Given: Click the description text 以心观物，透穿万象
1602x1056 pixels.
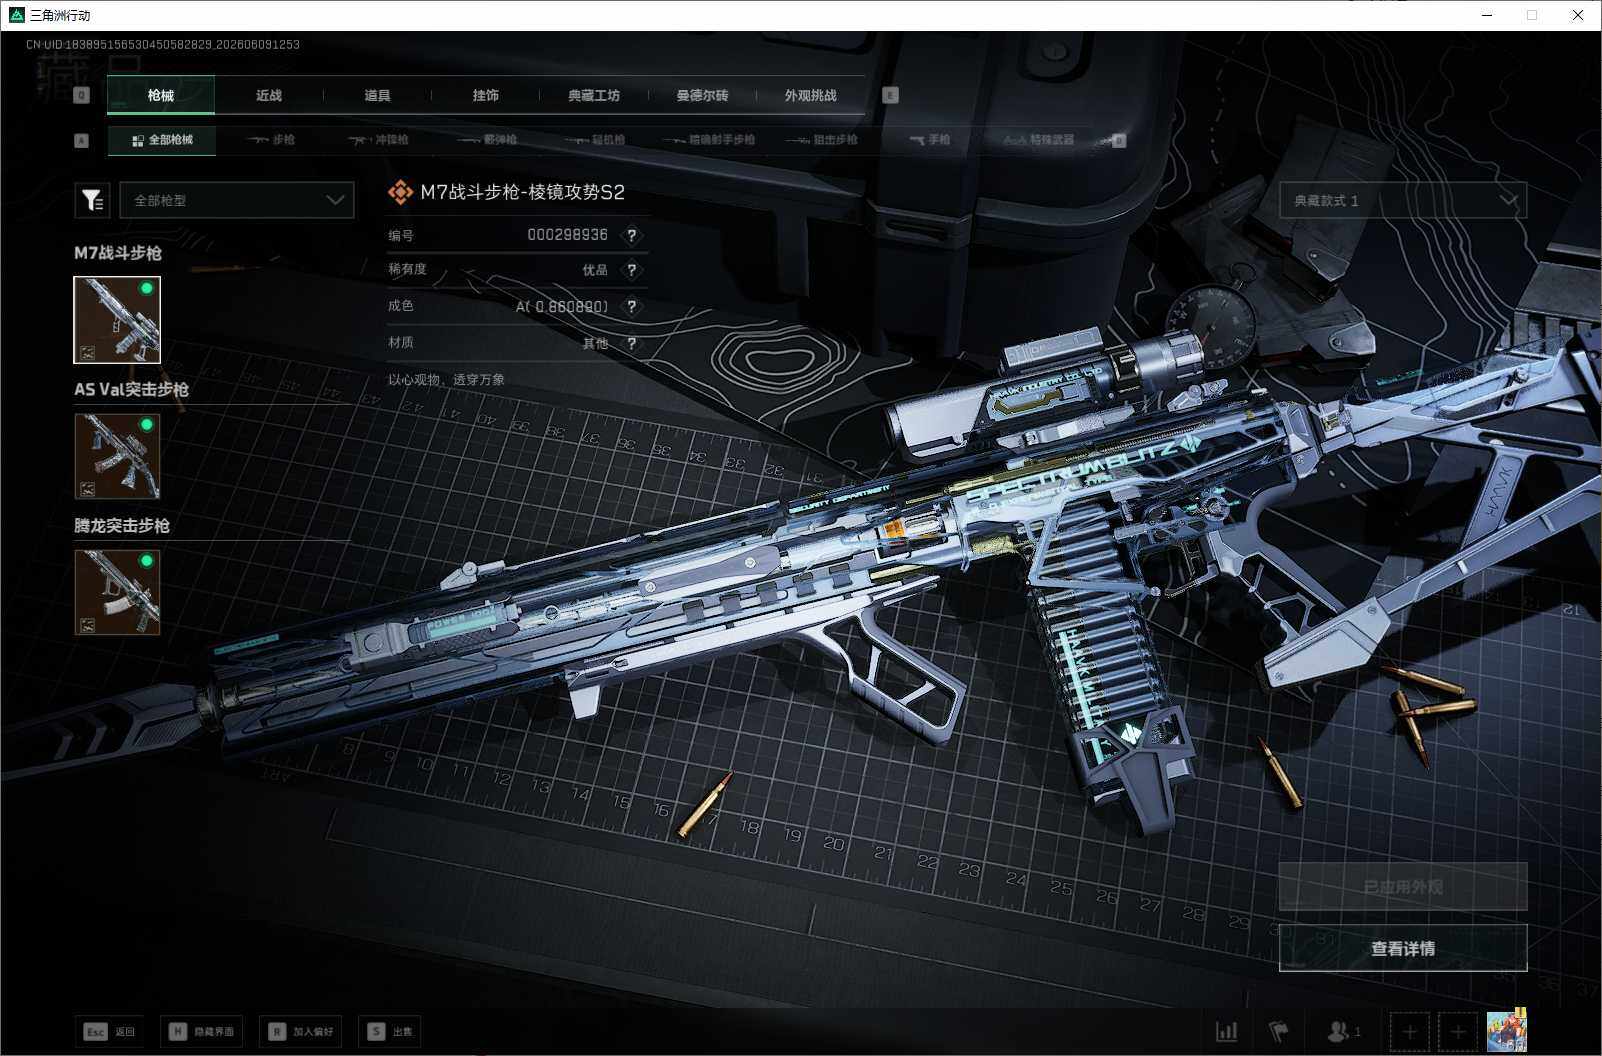Looking at the screenshot, I should click(x=446, y=380).
